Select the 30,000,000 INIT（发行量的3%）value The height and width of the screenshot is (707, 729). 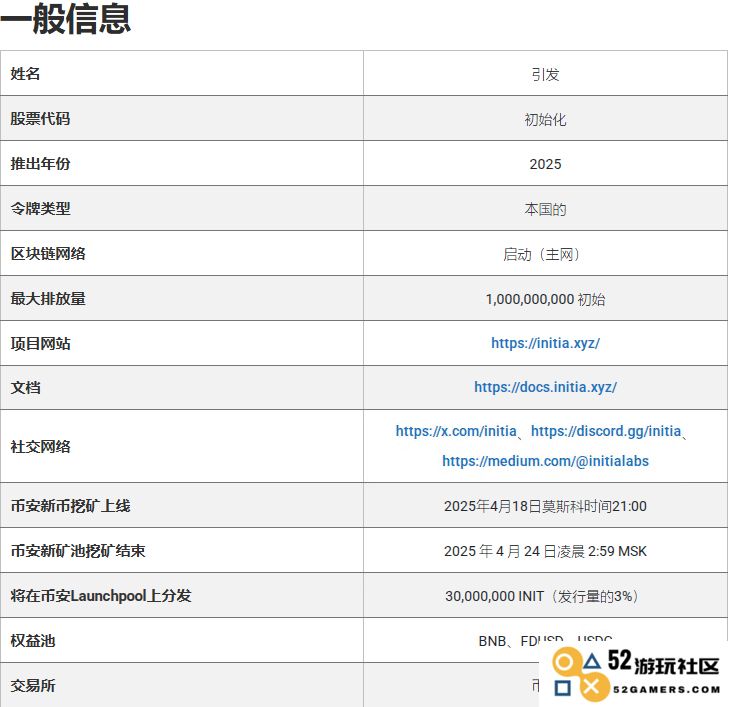point(542,596)
